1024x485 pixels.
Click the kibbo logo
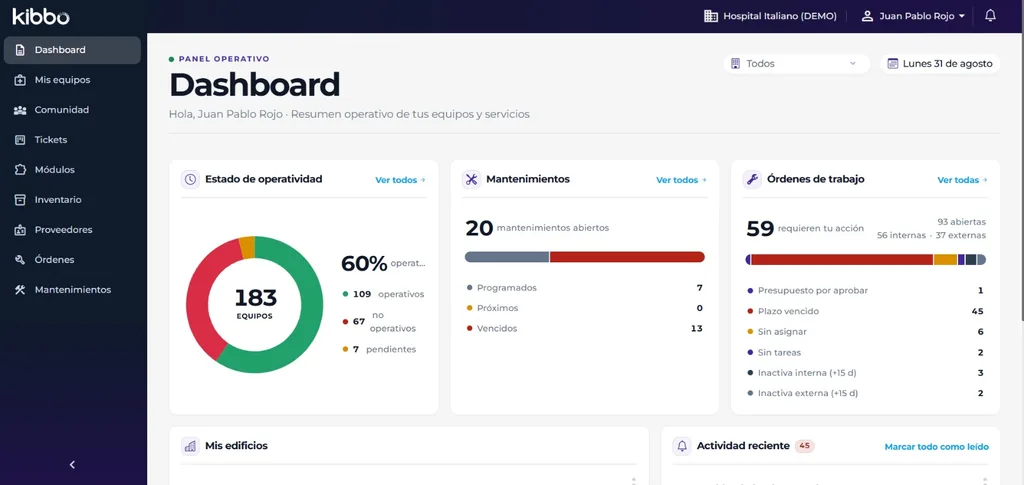(x=40, y=16)
